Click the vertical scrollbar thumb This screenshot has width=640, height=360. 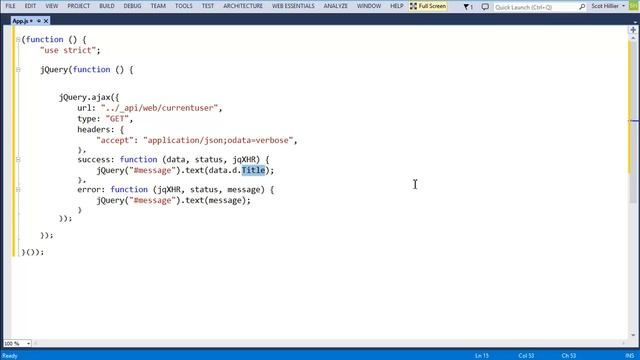click(x=633, y=122)
